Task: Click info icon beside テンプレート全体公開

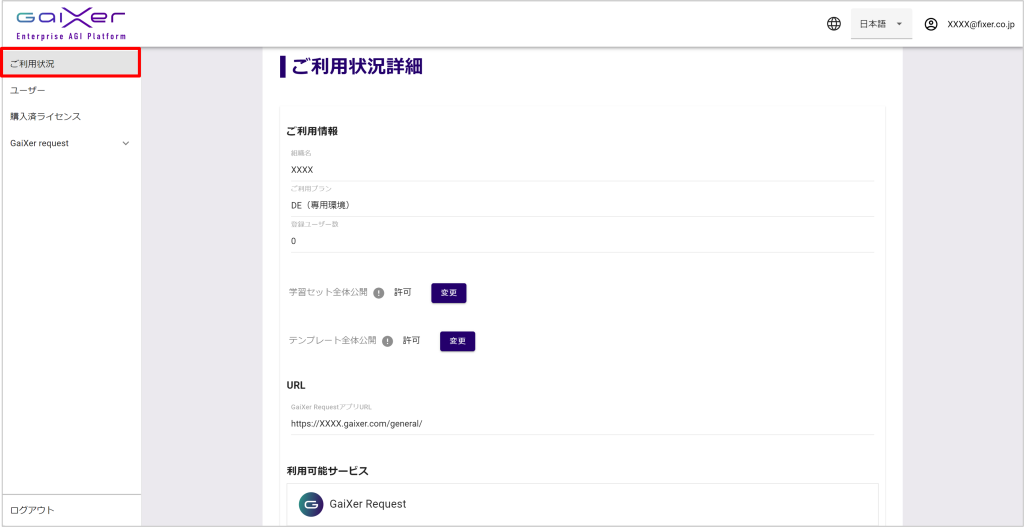Action: click(x=387, y=341)
